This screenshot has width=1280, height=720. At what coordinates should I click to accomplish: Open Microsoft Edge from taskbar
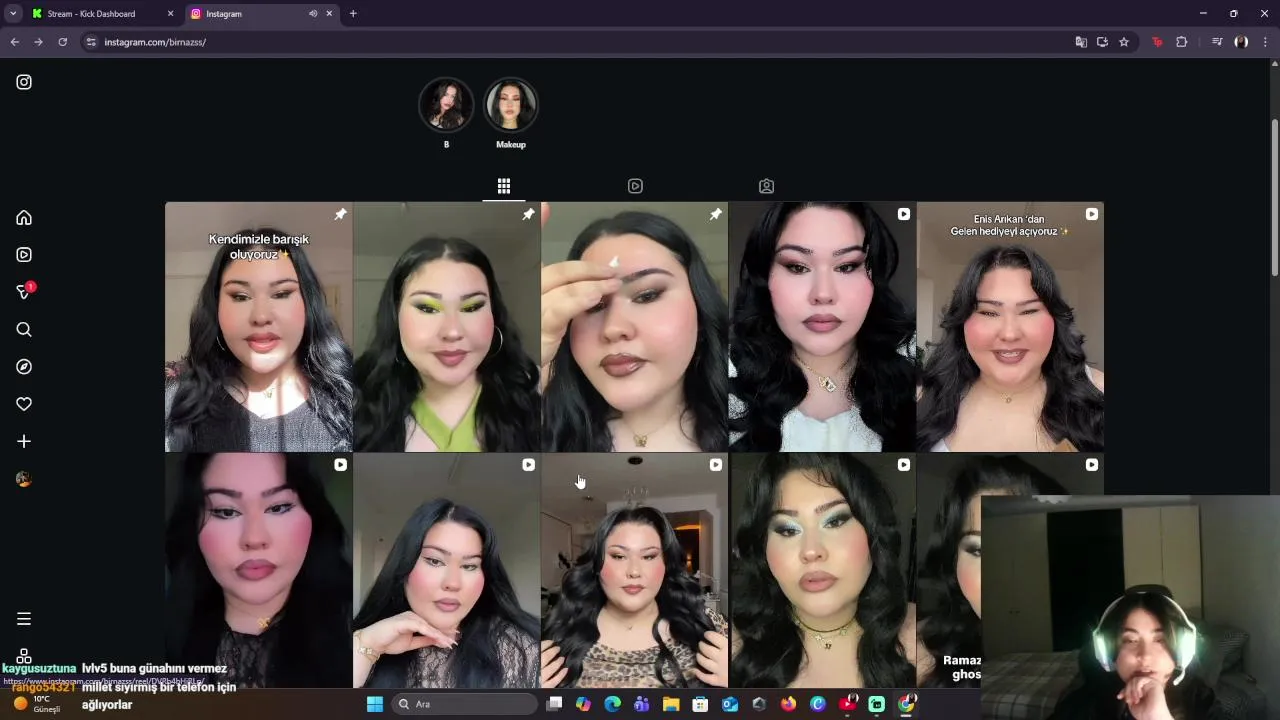[x=613, y=704]
